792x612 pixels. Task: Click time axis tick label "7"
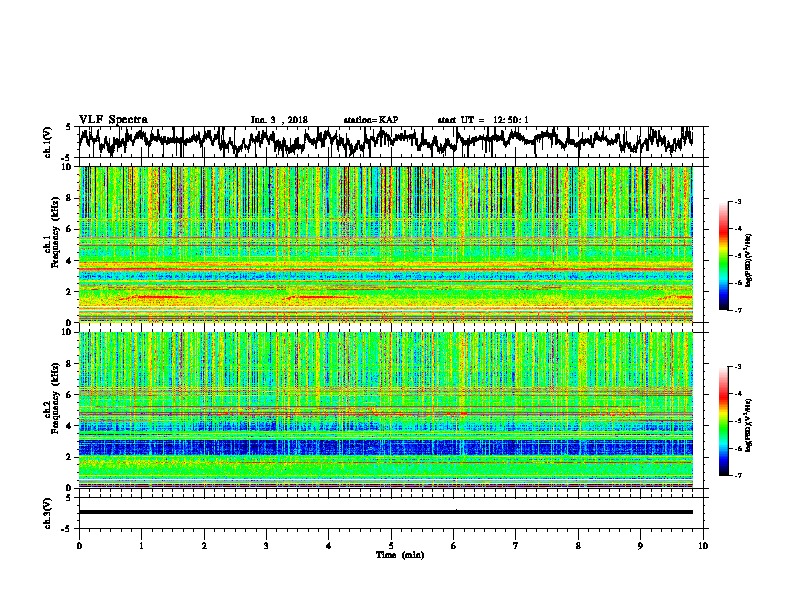pos(516,546)
